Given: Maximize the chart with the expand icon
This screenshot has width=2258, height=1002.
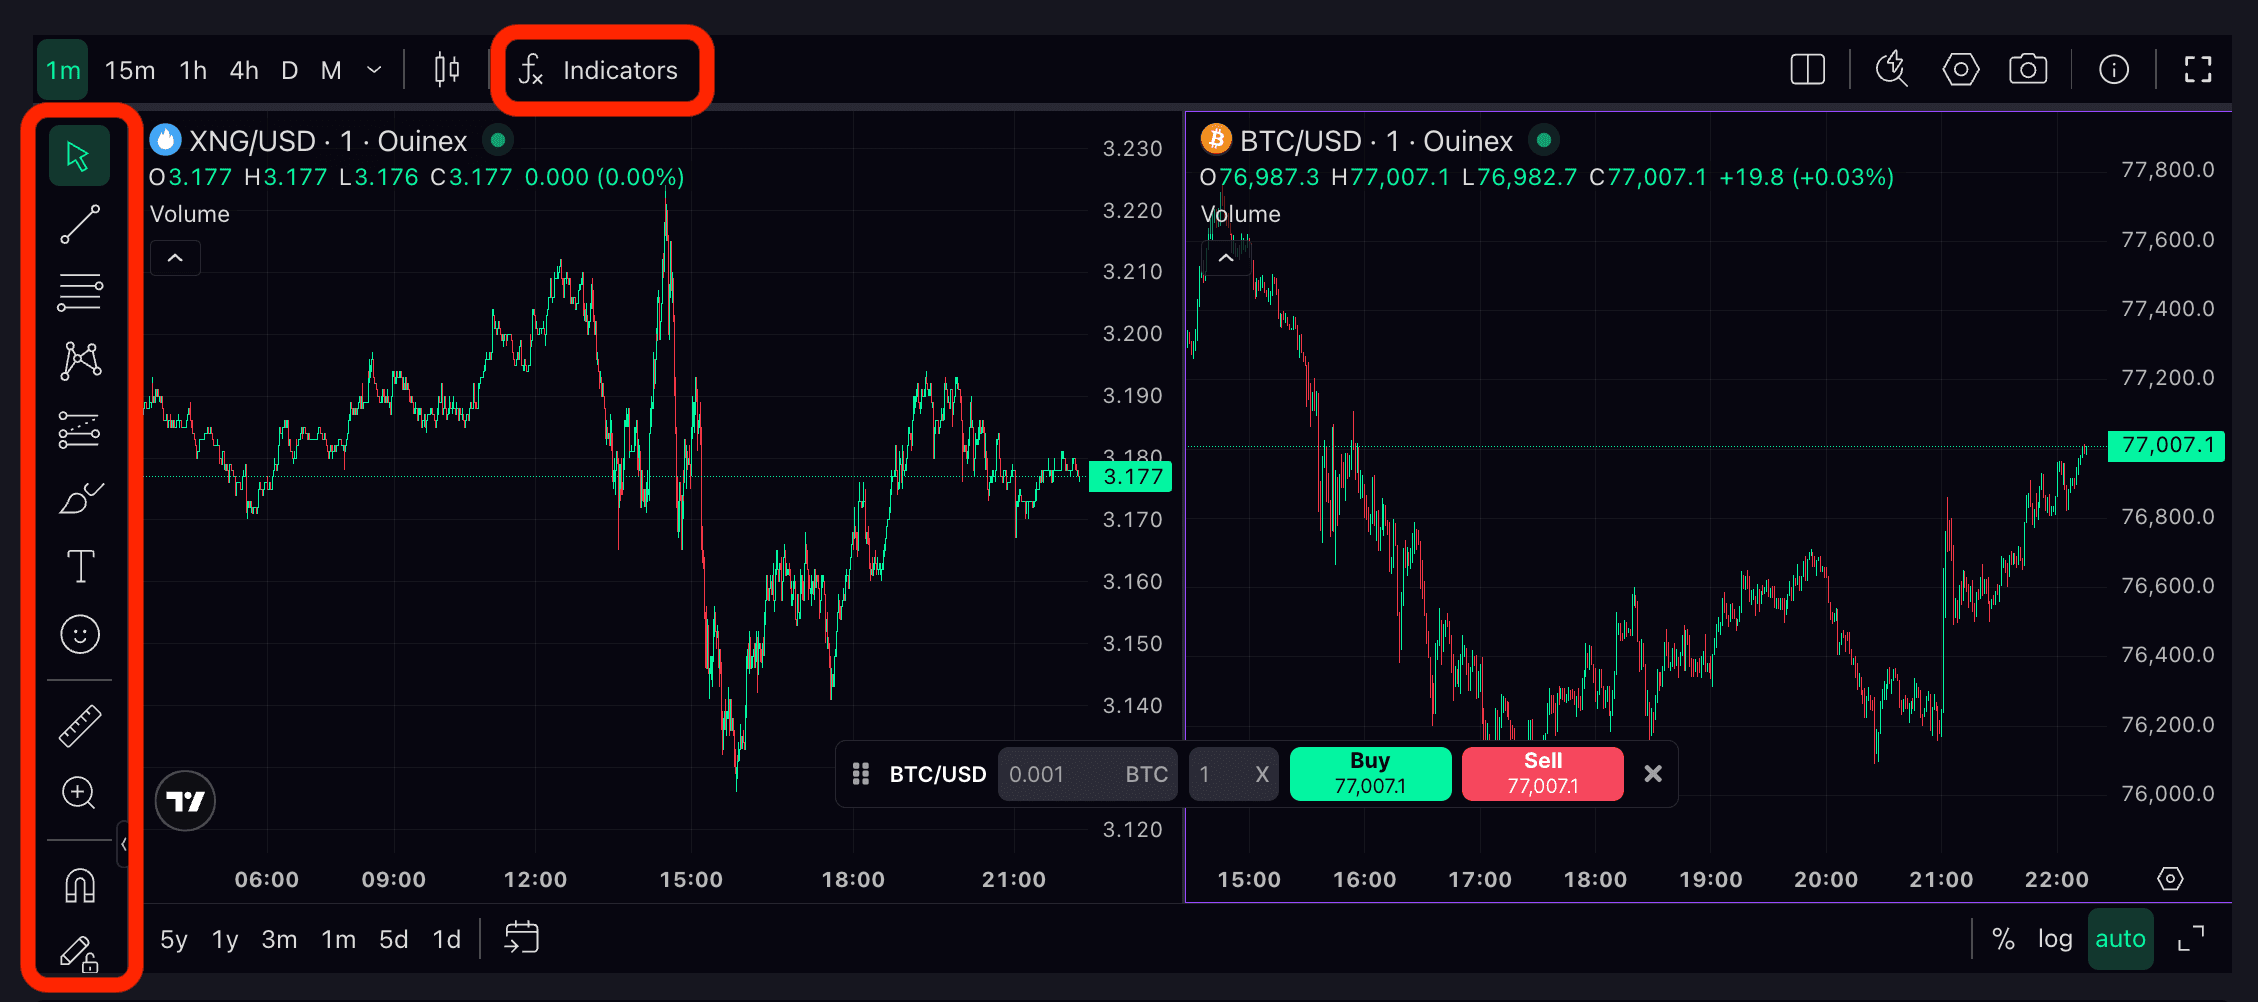Looking at the screenshot, I should click(2191, 939).
